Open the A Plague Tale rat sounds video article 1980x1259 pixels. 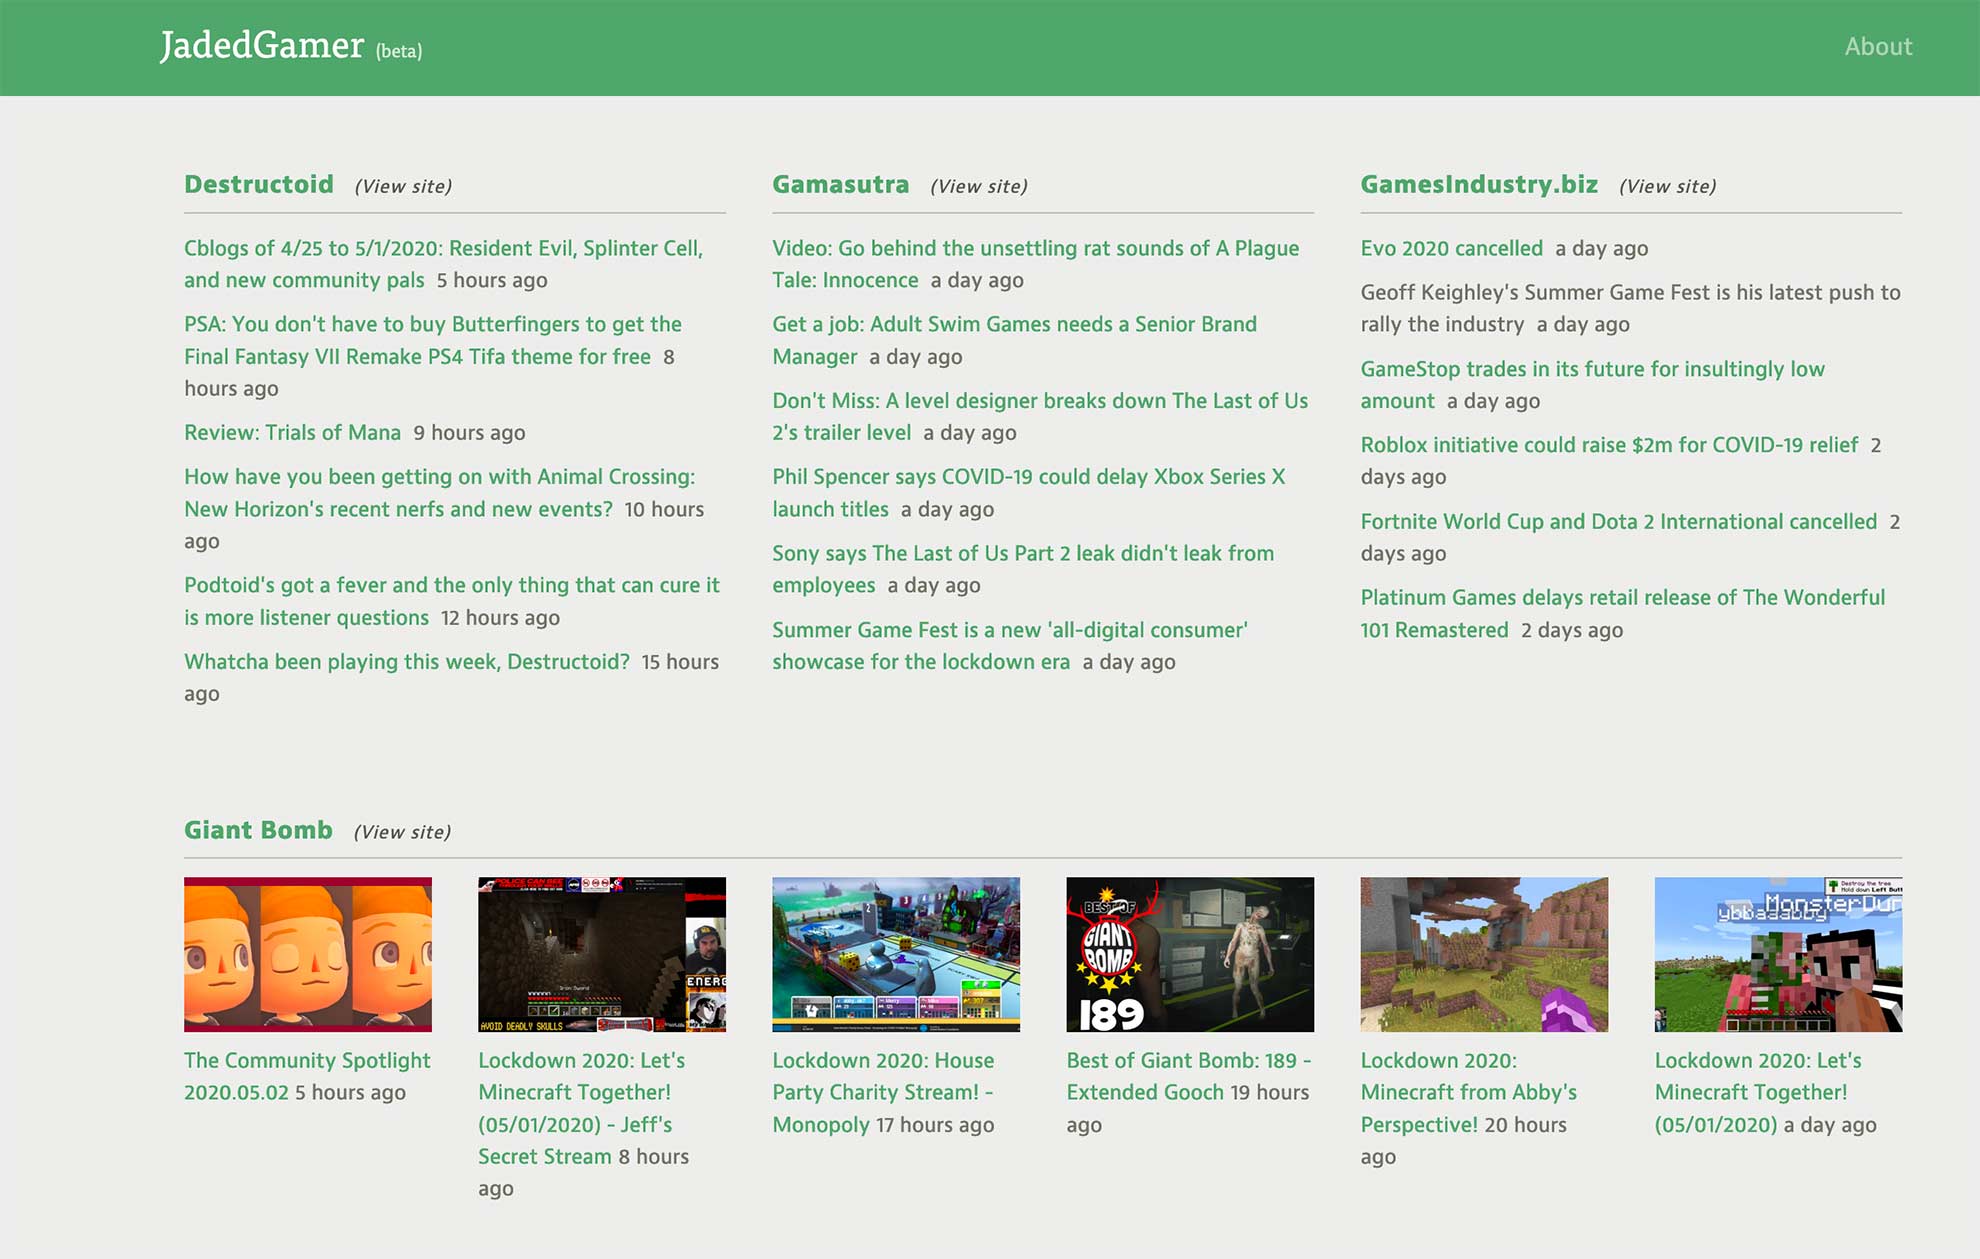coord(1035,264)
